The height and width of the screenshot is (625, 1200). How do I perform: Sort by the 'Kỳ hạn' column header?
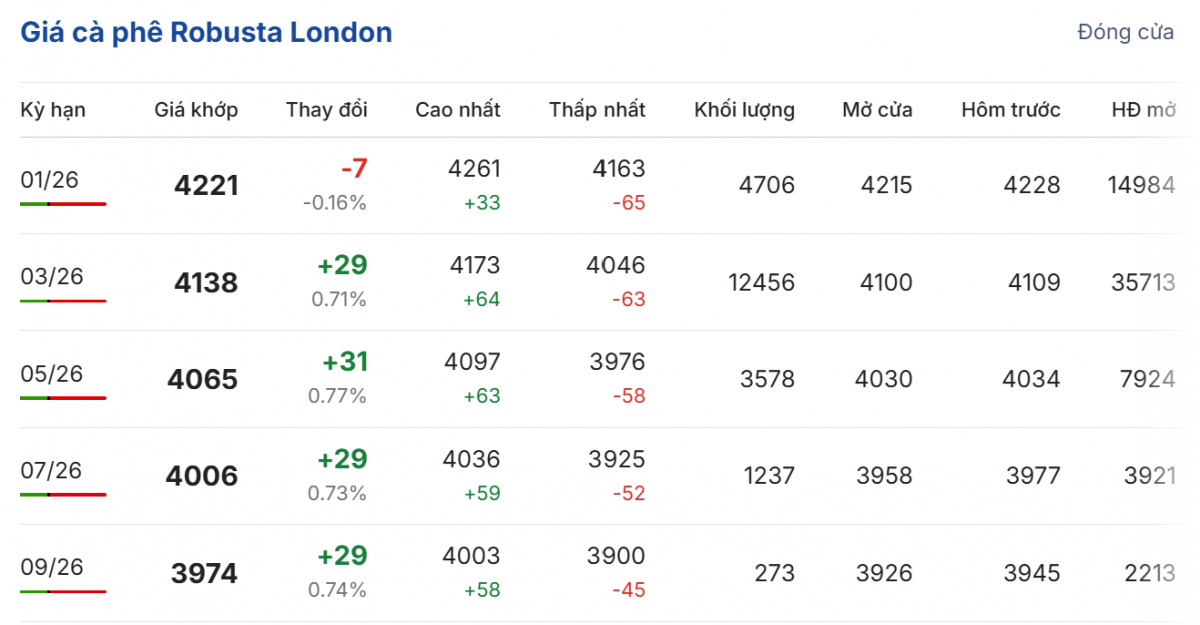click(x=53, y=110)
